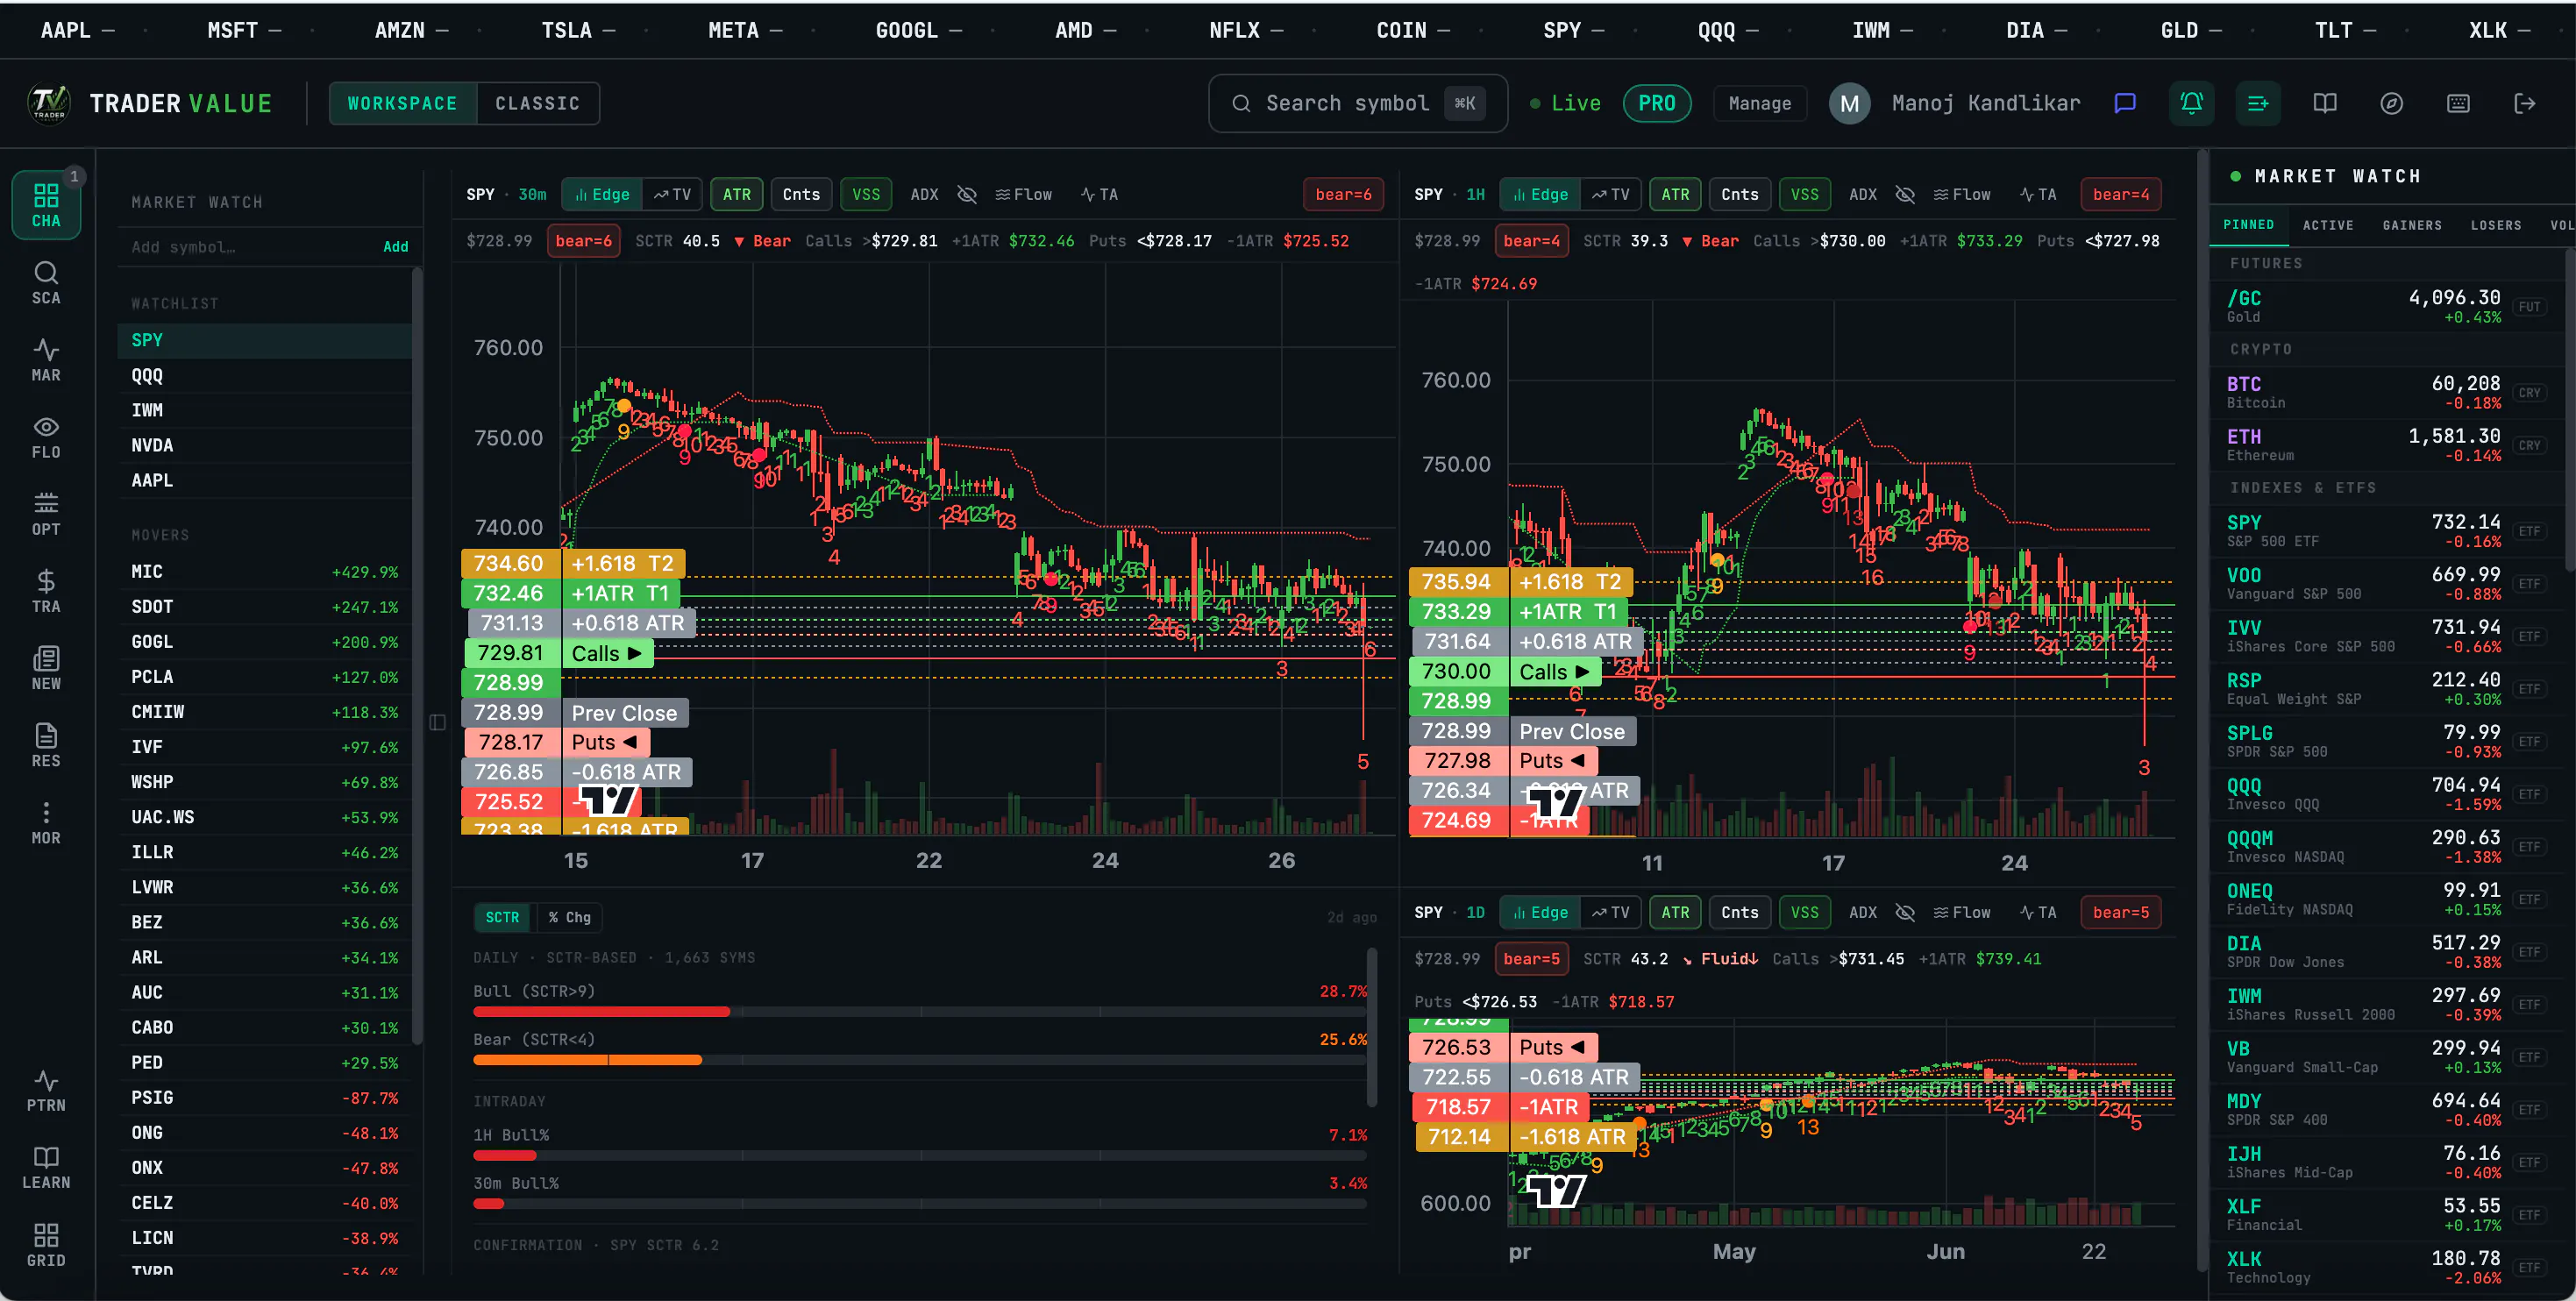The image size is (2576, 1301).
Task: Click the M user avatar
Action: coord(1849,103)
